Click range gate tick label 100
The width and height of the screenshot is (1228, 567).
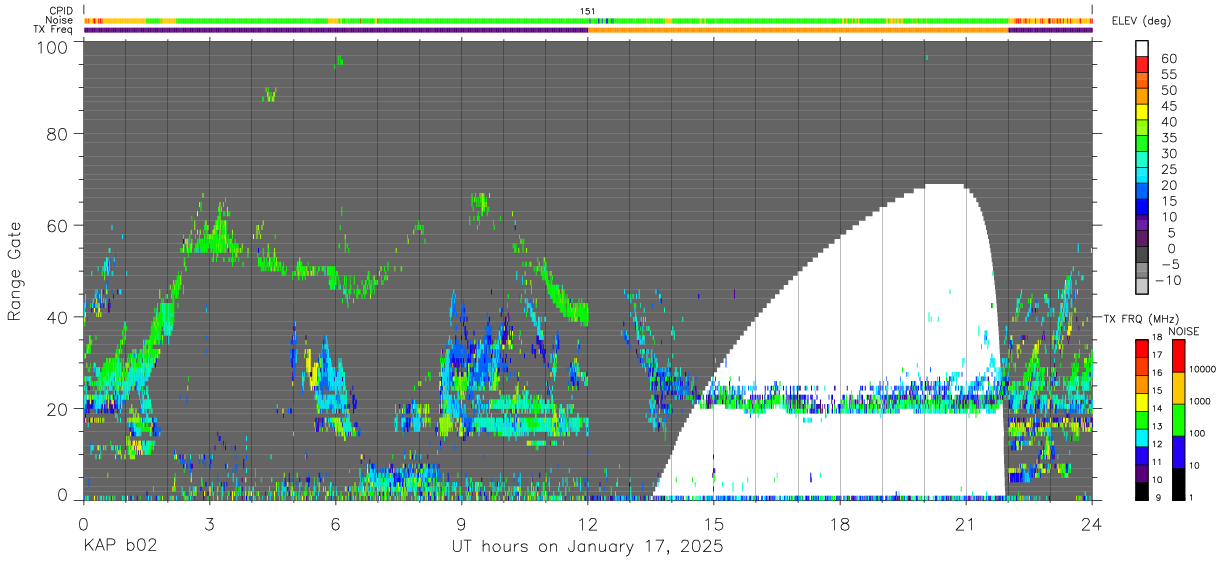[x=54, y=47]
